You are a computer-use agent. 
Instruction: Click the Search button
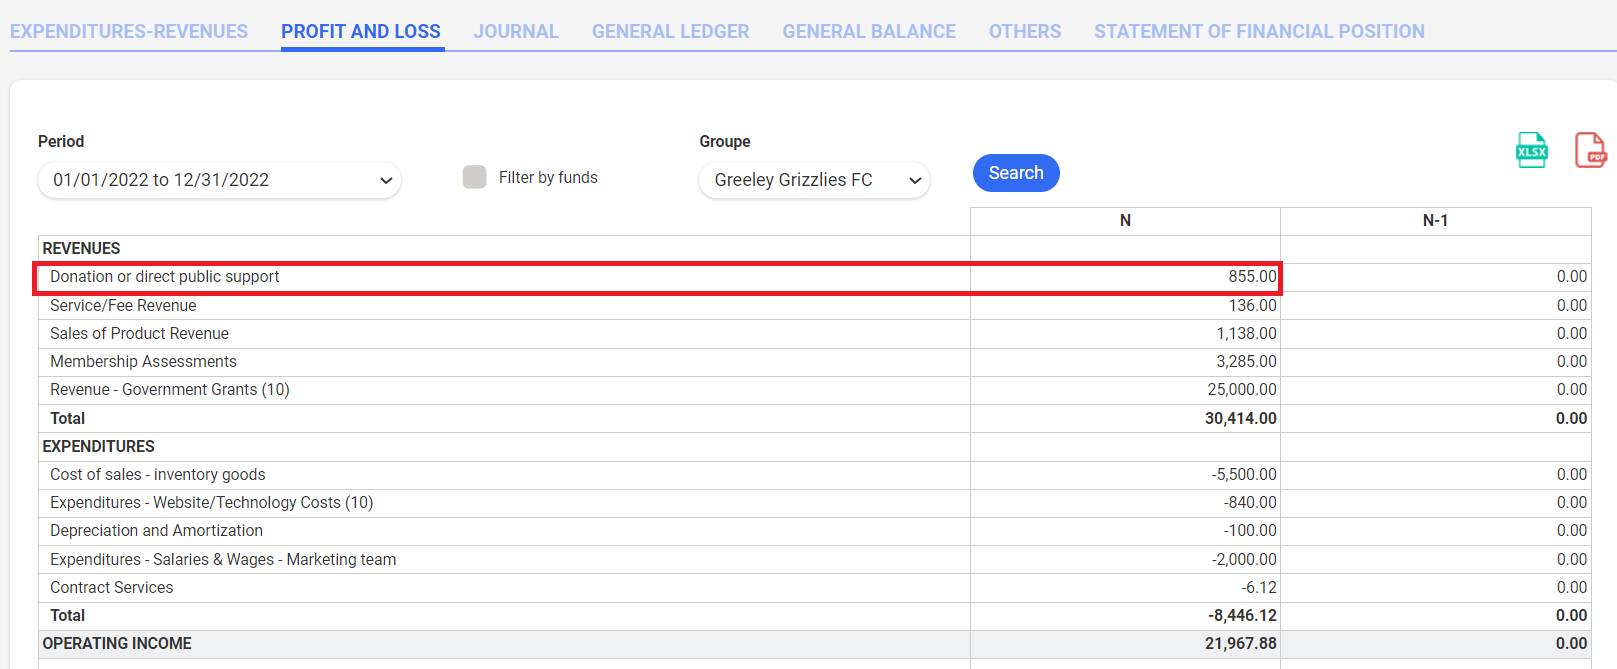1015,173
